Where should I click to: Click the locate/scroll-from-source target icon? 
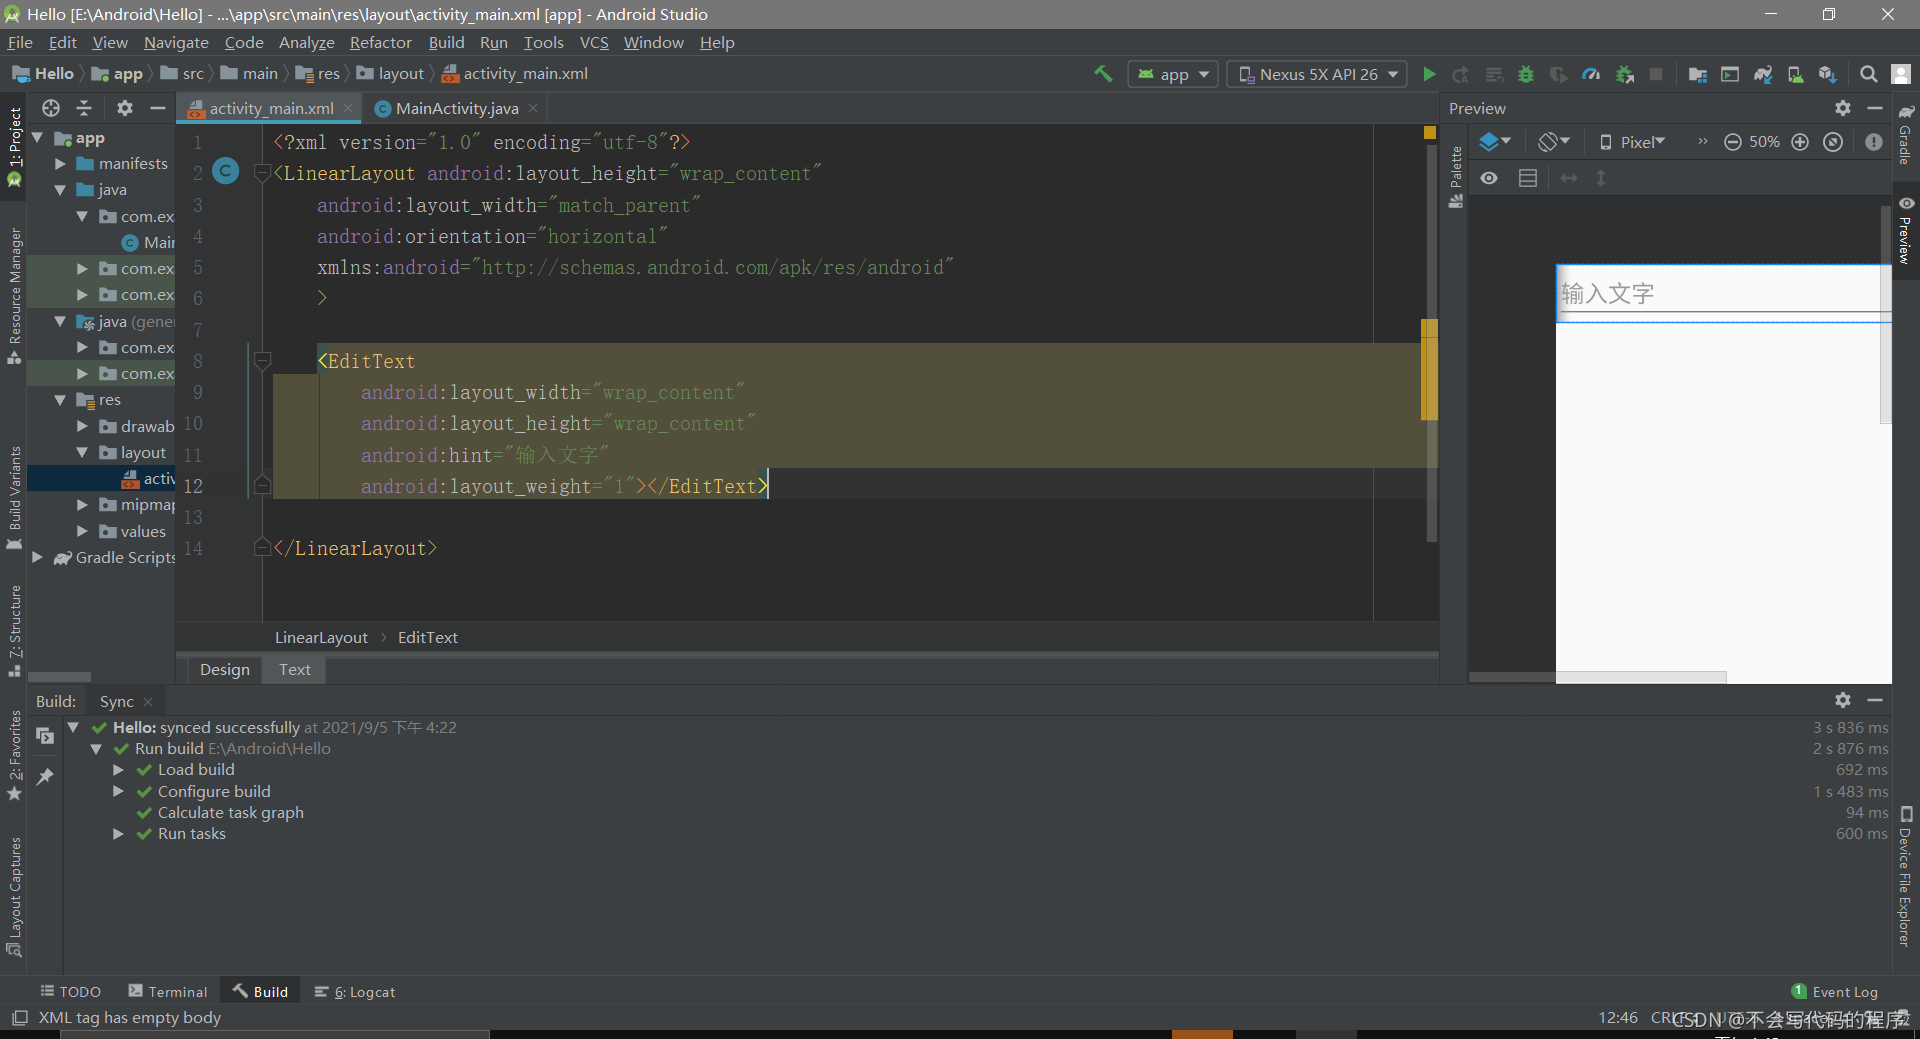click(x=51, y=108)
